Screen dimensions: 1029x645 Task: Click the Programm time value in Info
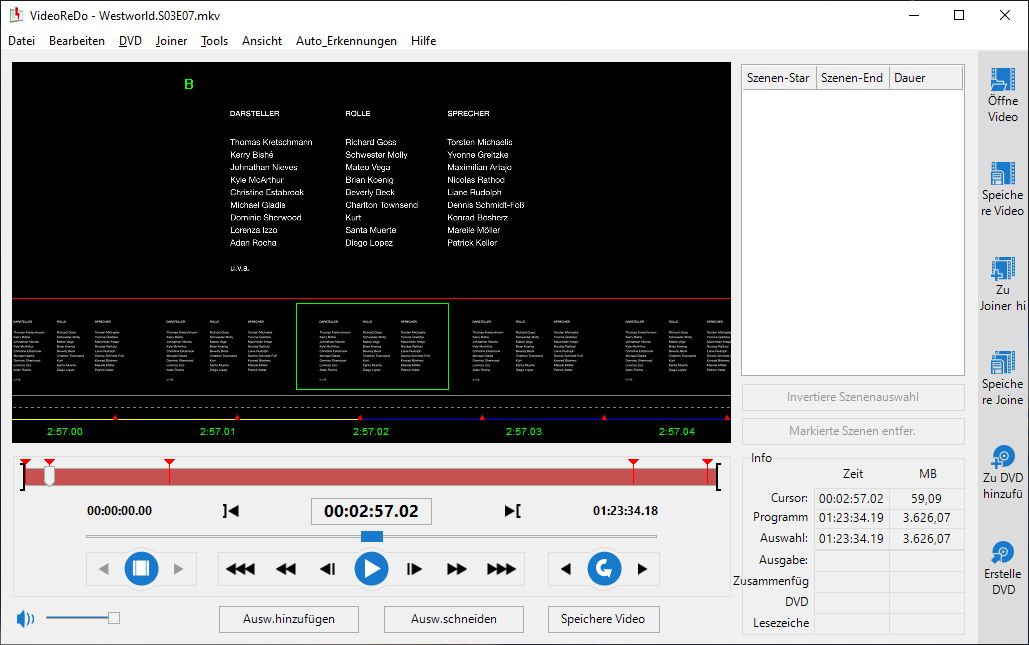[x=851, y=518]
